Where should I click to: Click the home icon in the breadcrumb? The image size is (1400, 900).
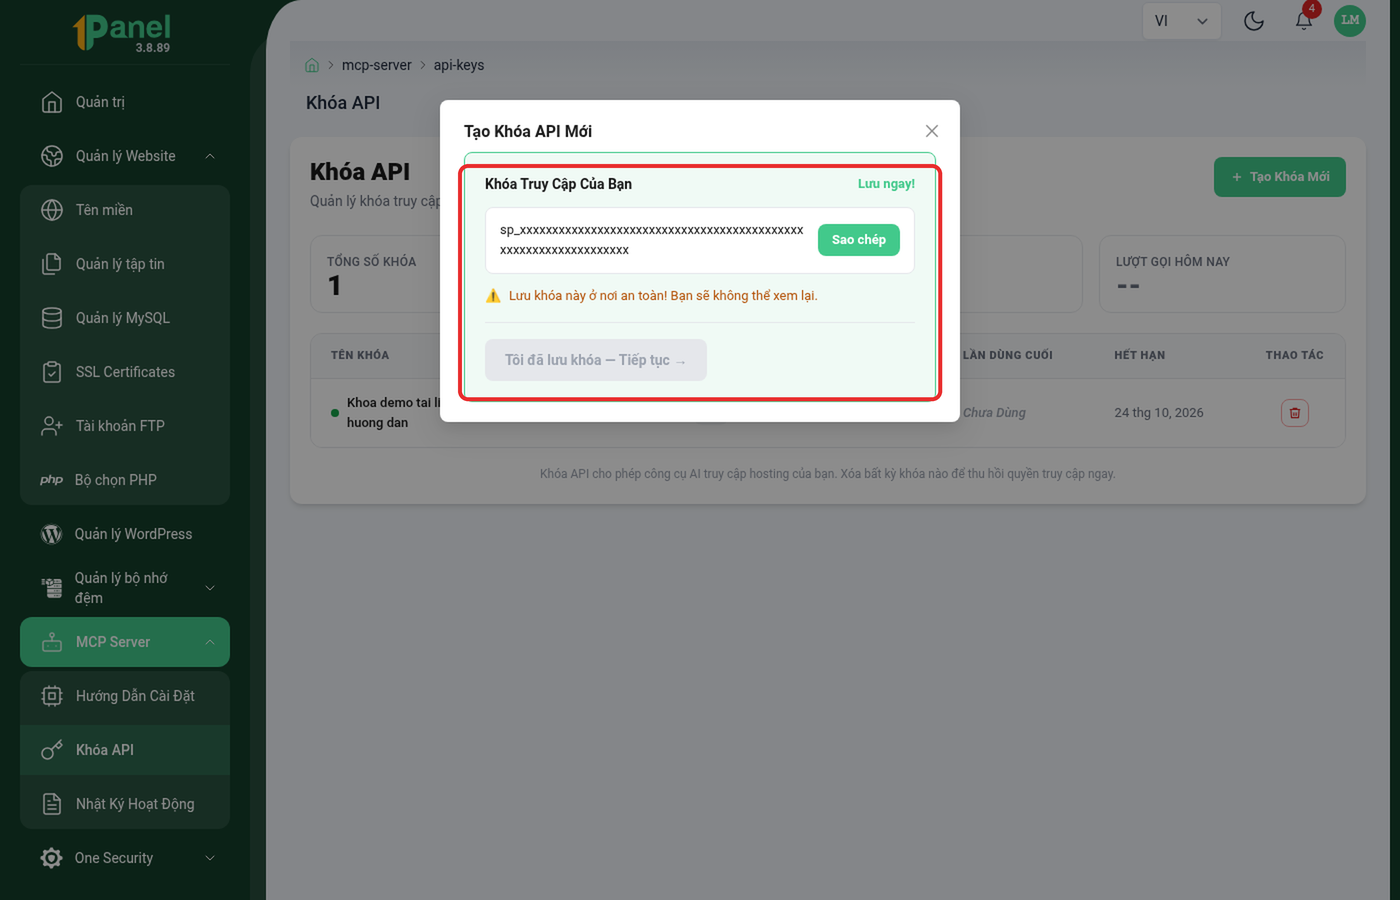(312, 65)
